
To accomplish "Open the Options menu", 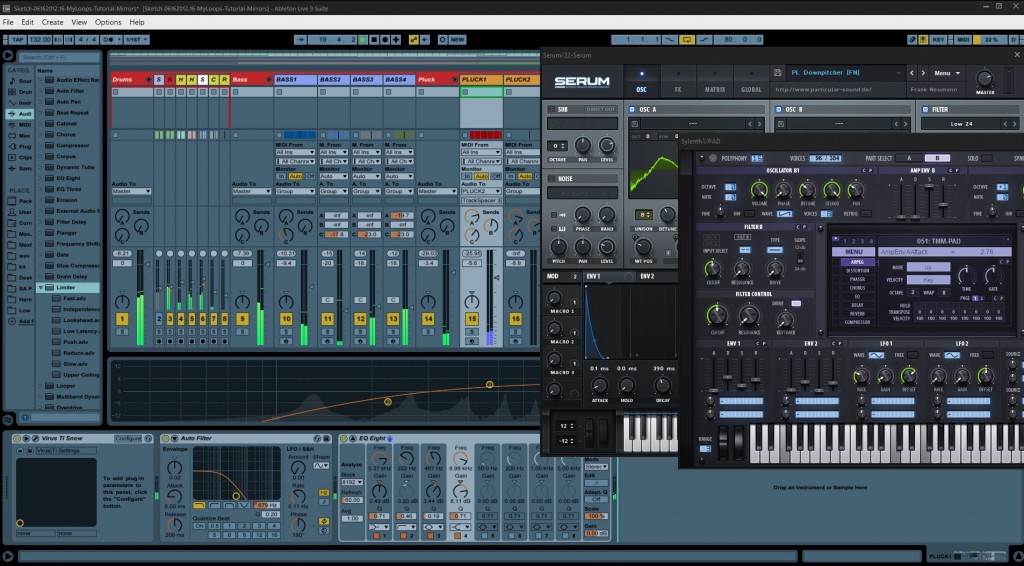I will [x=108, y=22].
